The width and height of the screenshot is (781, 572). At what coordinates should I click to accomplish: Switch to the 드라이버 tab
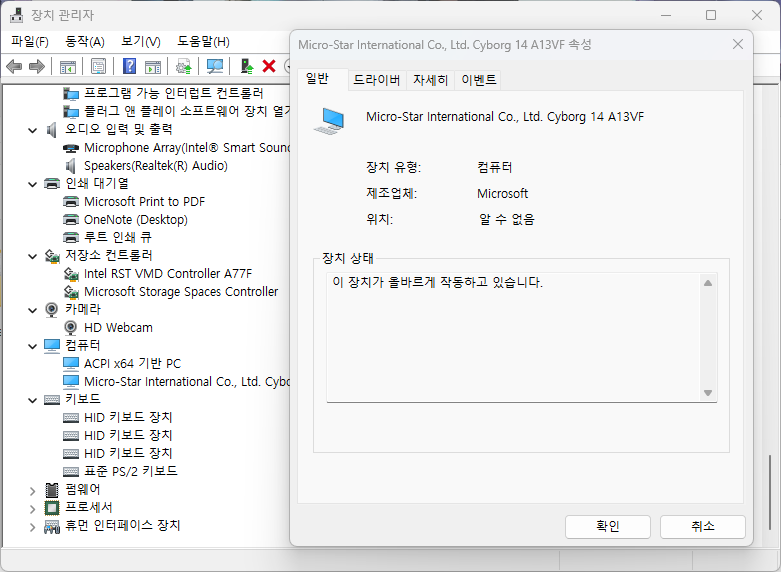point(377,80)
